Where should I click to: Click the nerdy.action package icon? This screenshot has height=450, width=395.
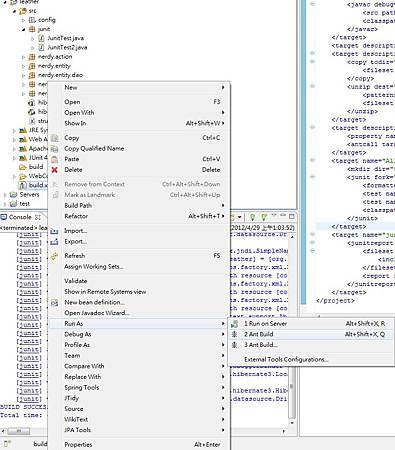tap(32, 57)
